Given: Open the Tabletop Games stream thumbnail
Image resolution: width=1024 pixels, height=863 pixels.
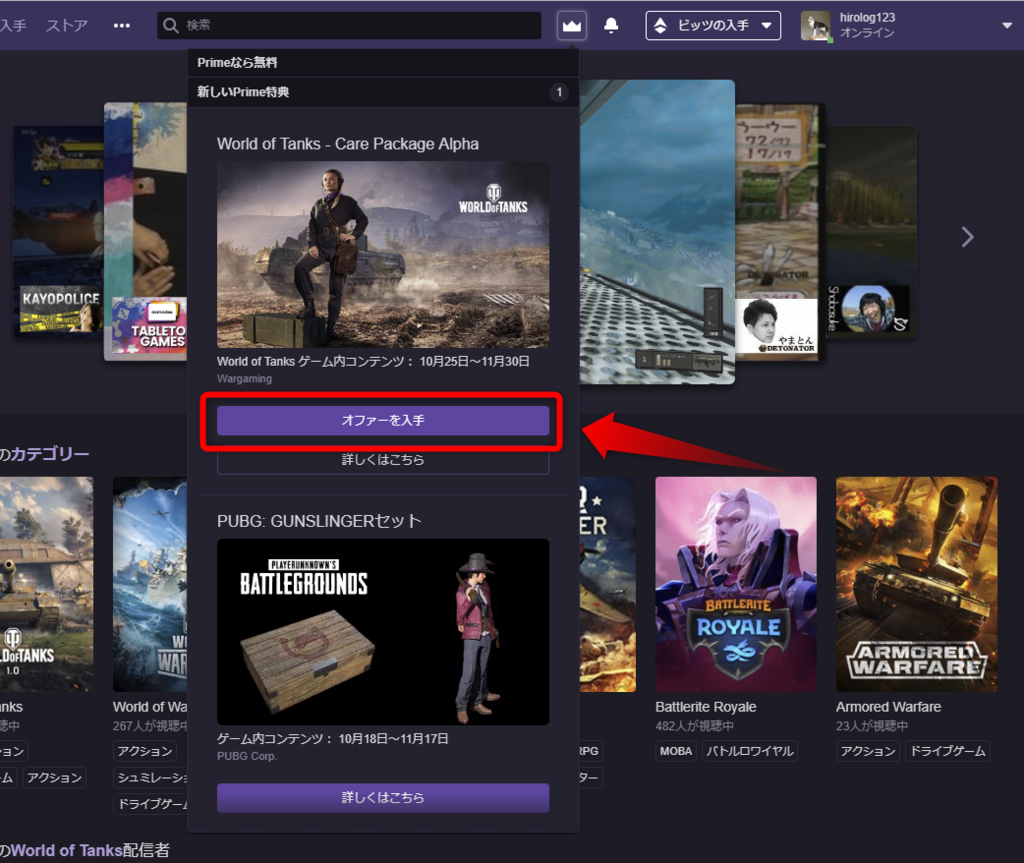Looking at the screenshot, I should [x=145, y=231].
